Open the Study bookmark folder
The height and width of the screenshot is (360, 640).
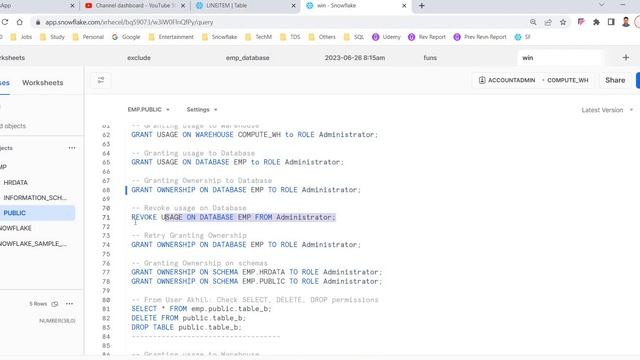tap(52, 37)
